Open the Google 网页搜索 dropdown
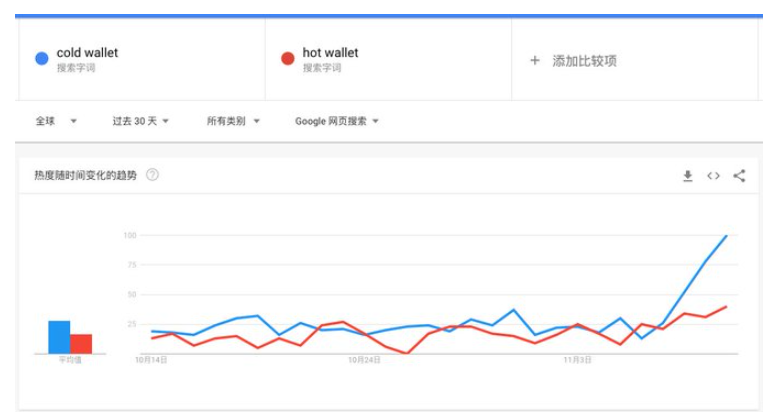This screenshot has width=770, height=419. [337, 121]
